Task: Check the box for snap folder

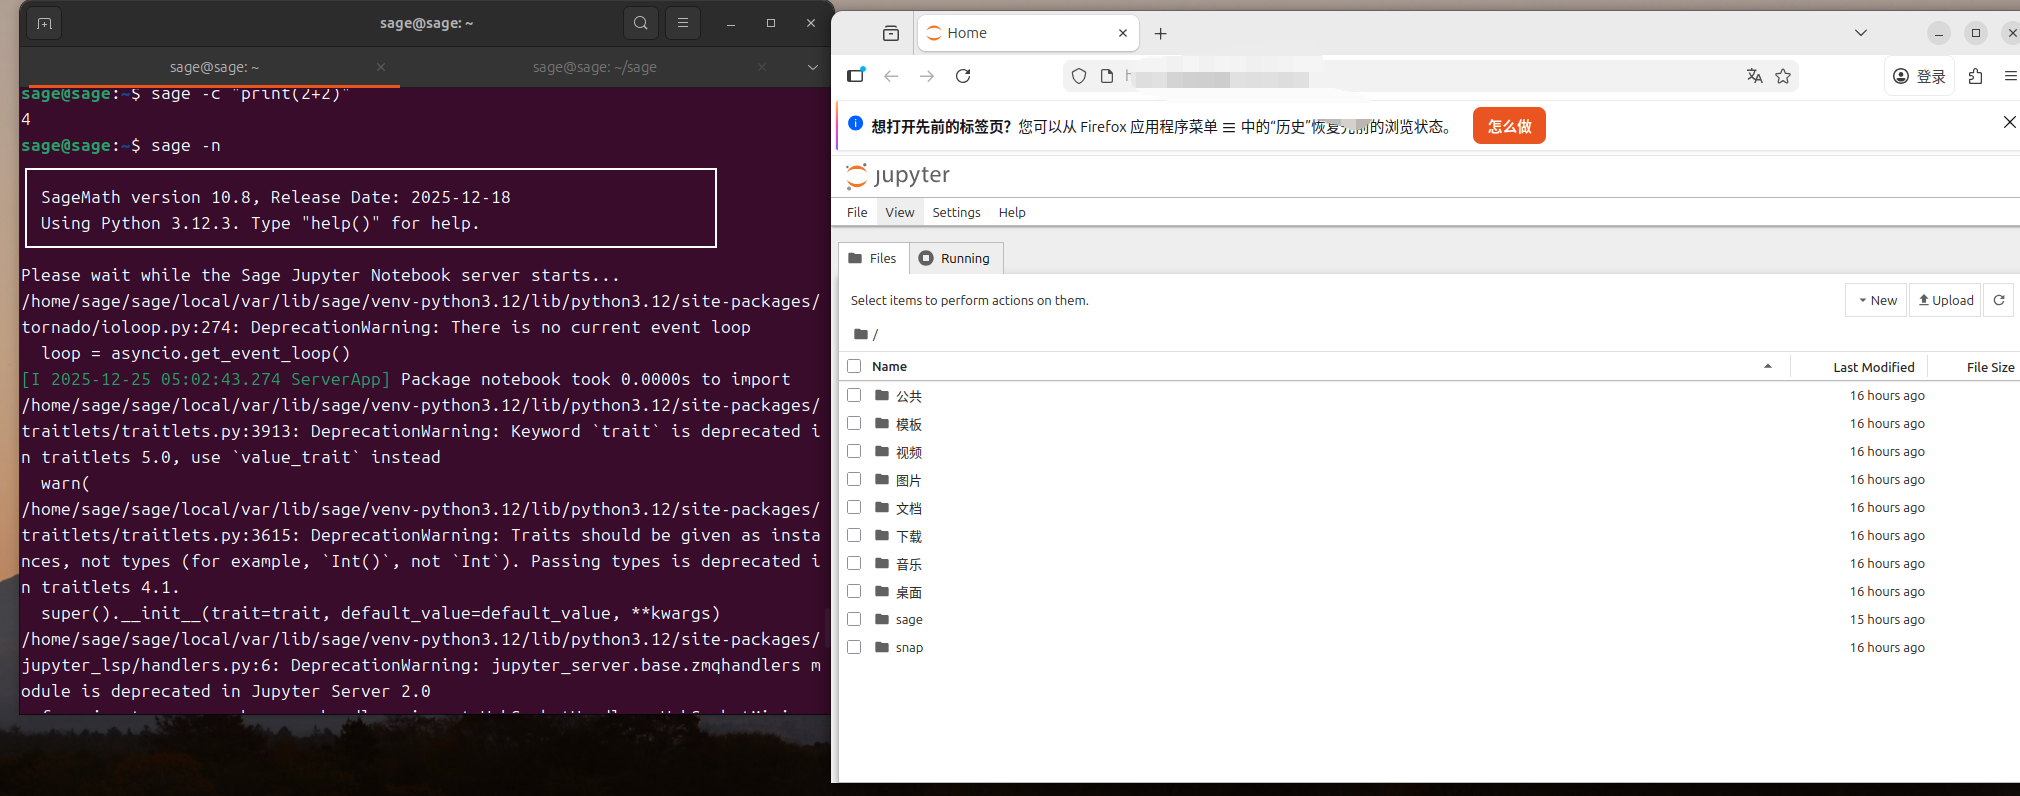Action: tap(854, 647)
